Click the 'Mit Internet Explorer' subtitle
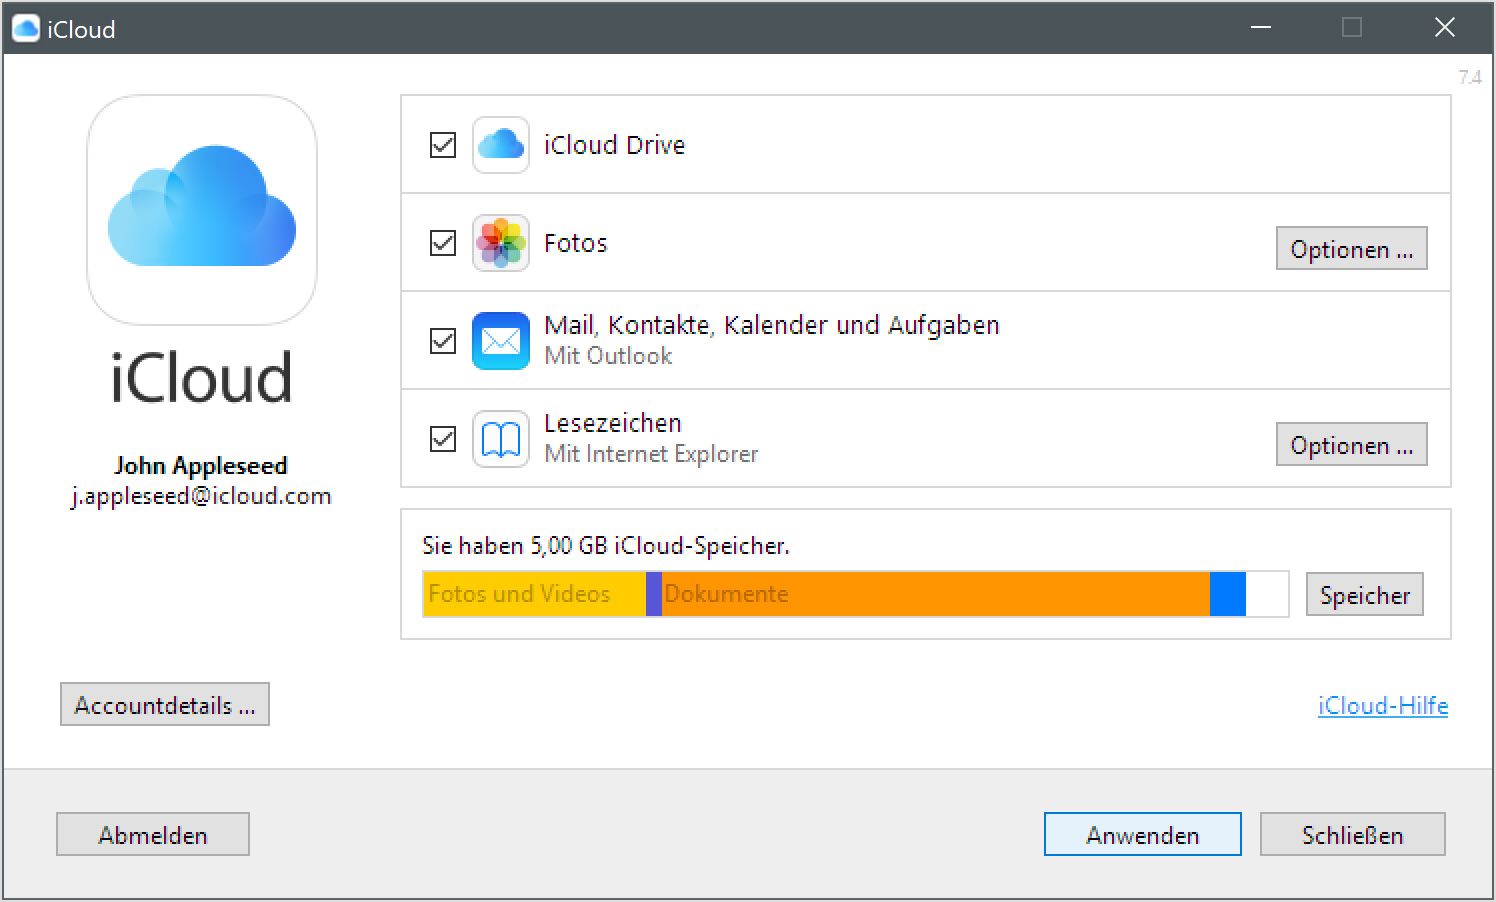Screen dimensions: 1496x902 click(x=651, y=454)
